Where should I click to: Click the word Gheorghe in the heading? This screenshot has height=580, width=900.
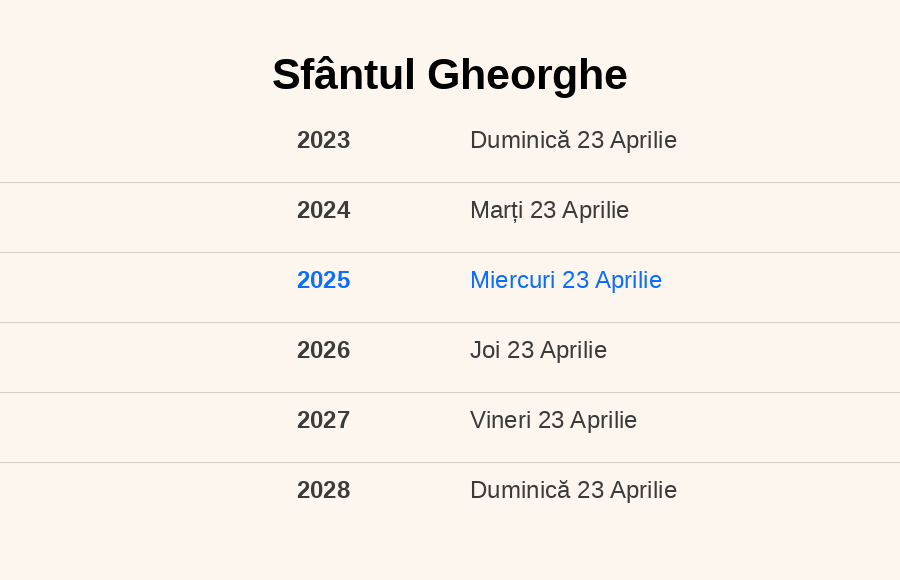[527, 75]
